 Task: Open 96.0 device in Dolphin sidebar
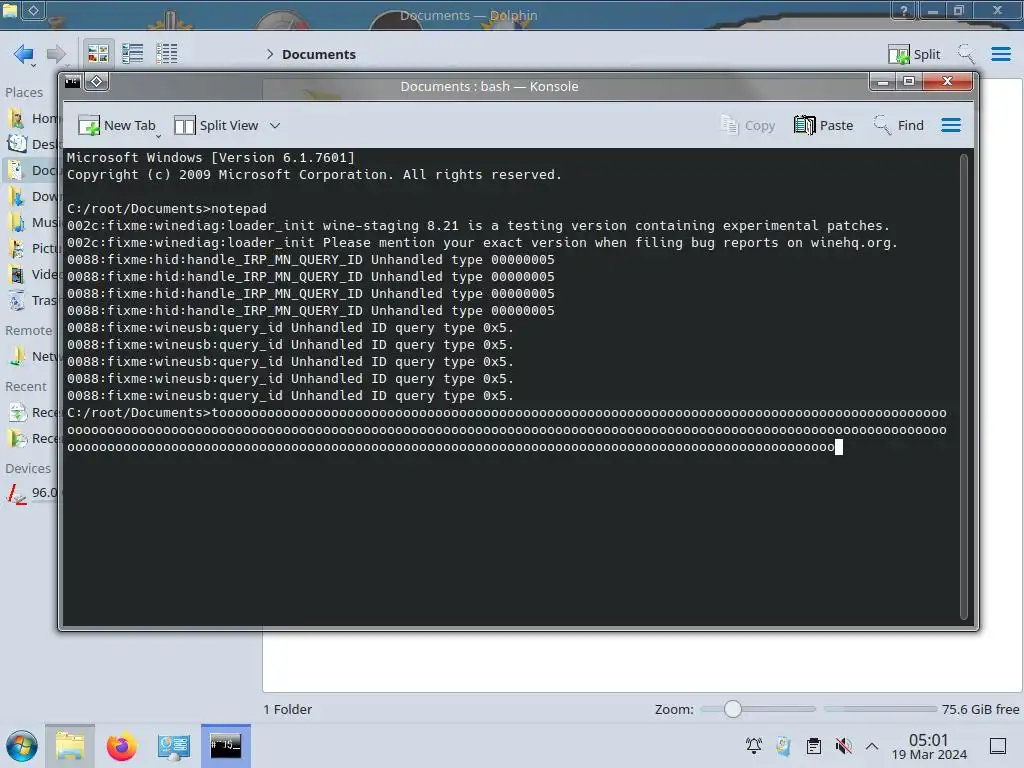[33, 493]
